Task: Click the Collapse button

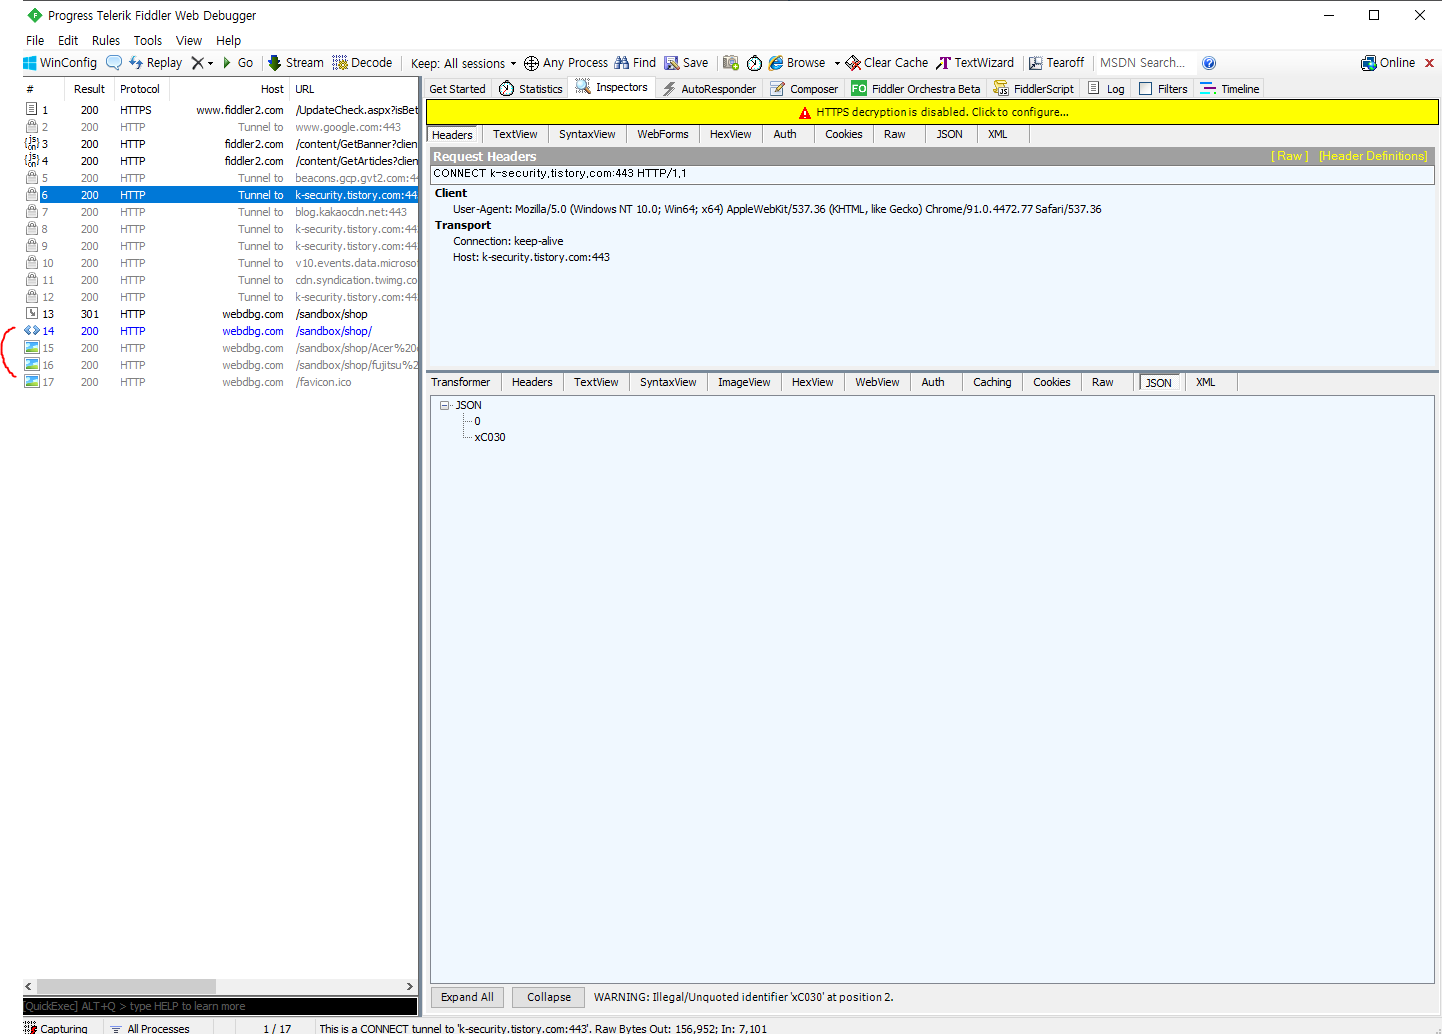Action: click(549, 997)
